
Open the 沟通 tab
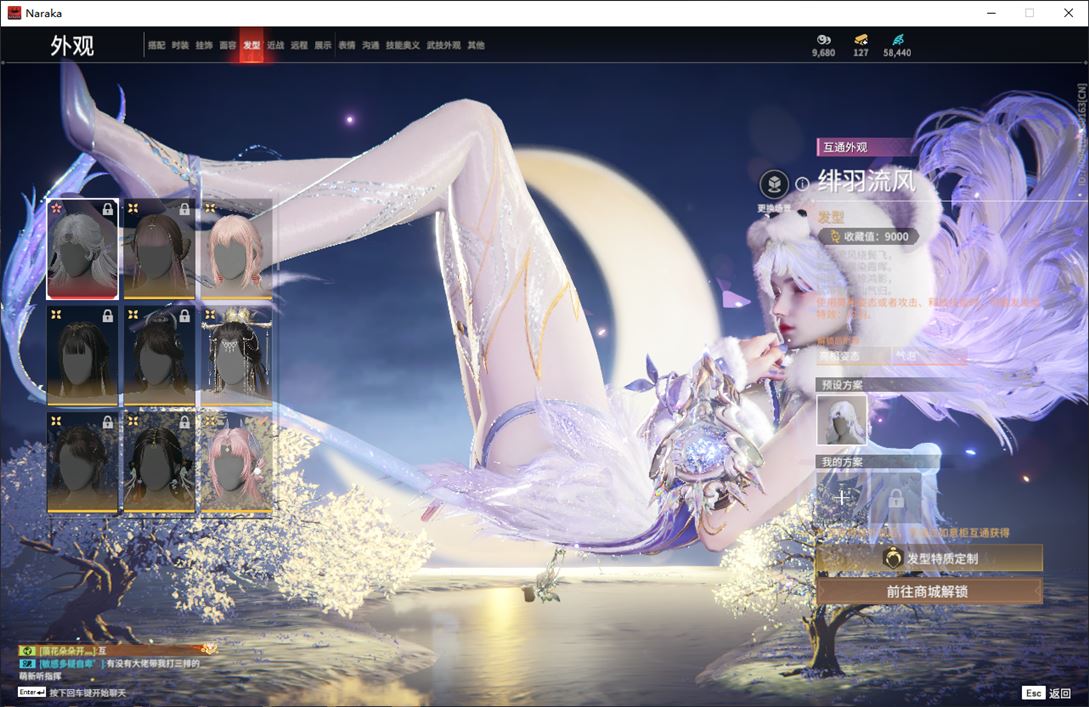[x=370, y=45]
